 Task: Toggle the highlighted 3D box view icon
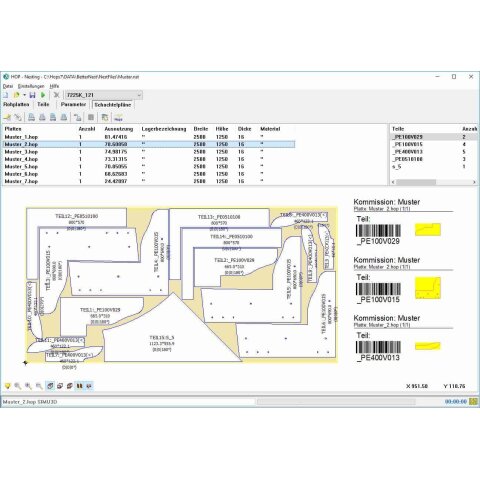[x=50, y=386]
